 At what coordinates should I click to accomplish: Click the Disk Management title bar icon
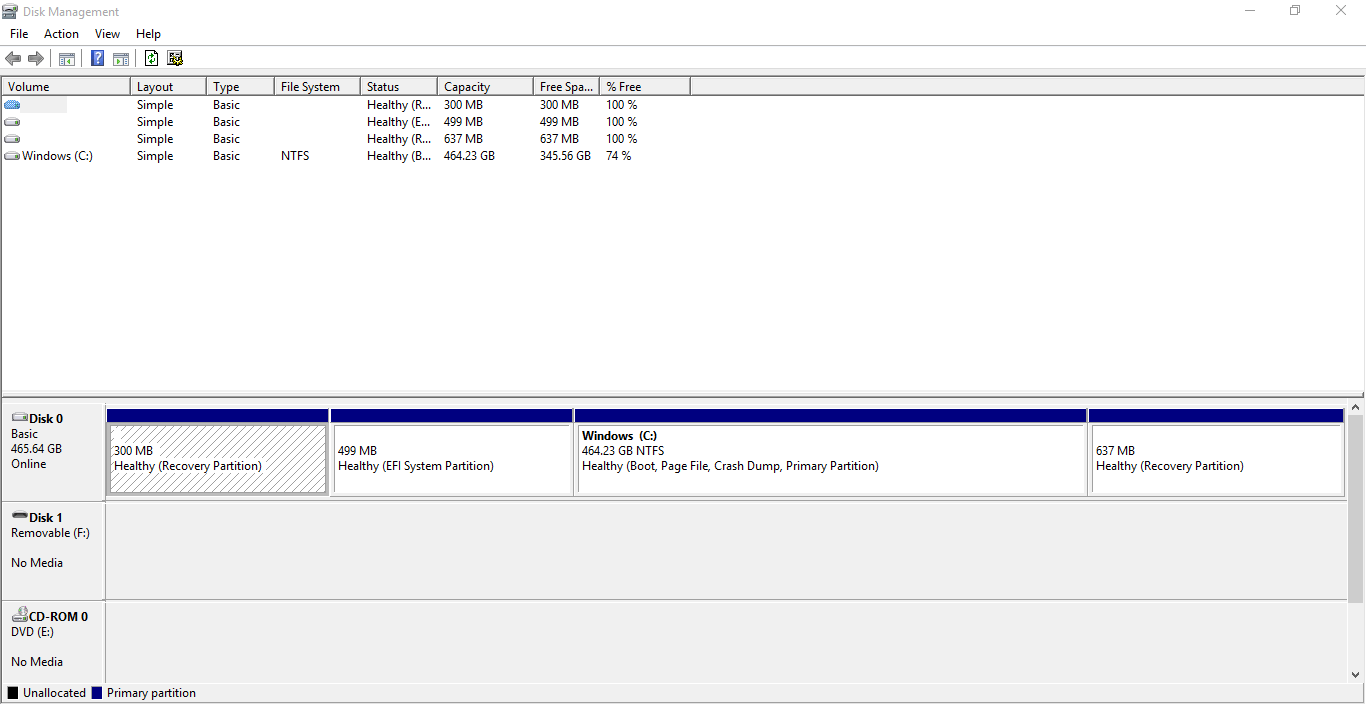coord(10,11)
